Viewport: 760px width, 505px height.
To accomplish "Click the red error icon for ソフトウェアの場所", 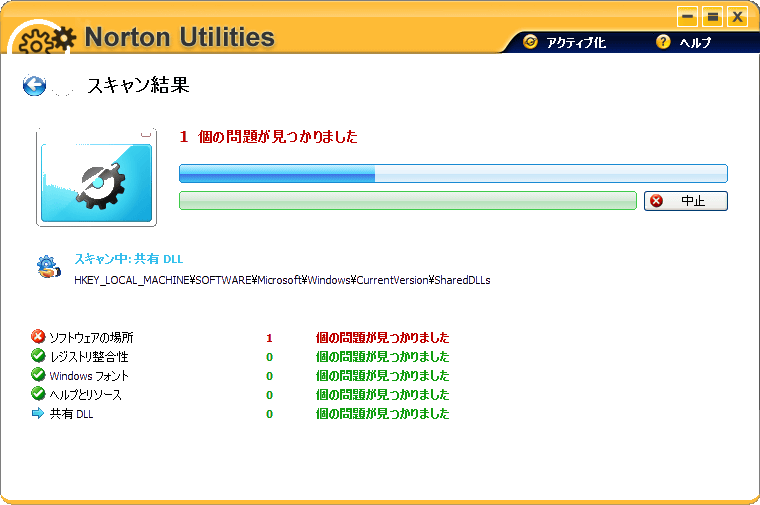I will pos(38,336).
